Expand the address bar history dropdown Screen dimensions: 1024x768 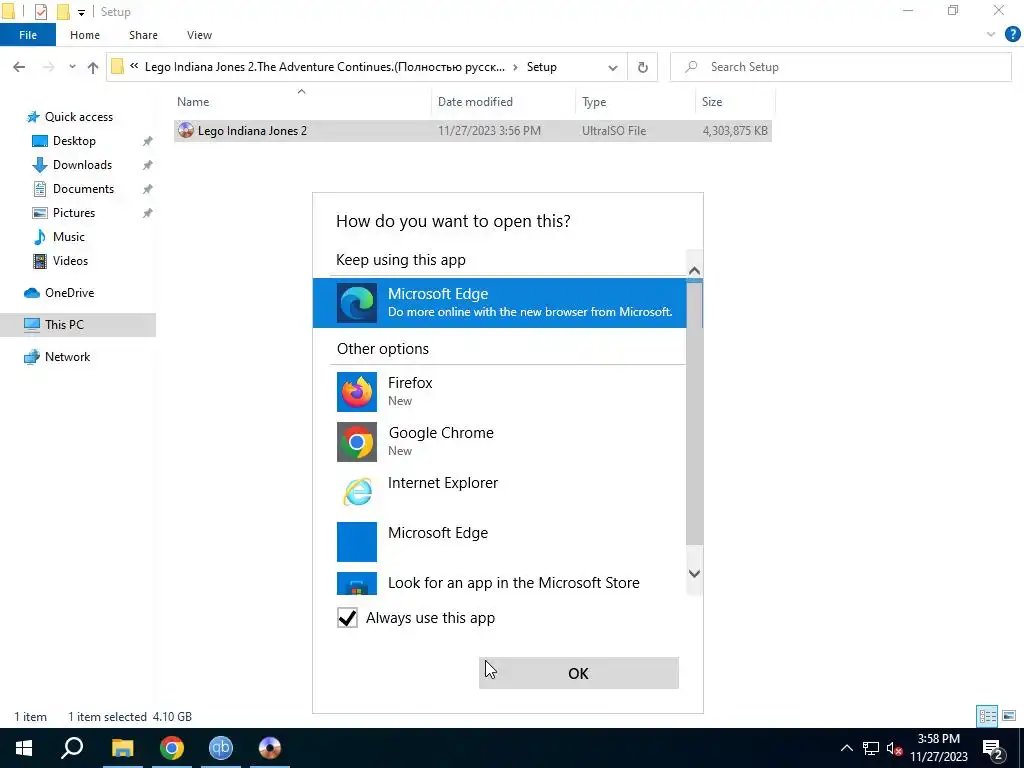pyautogui.click(x=613, y=67)
